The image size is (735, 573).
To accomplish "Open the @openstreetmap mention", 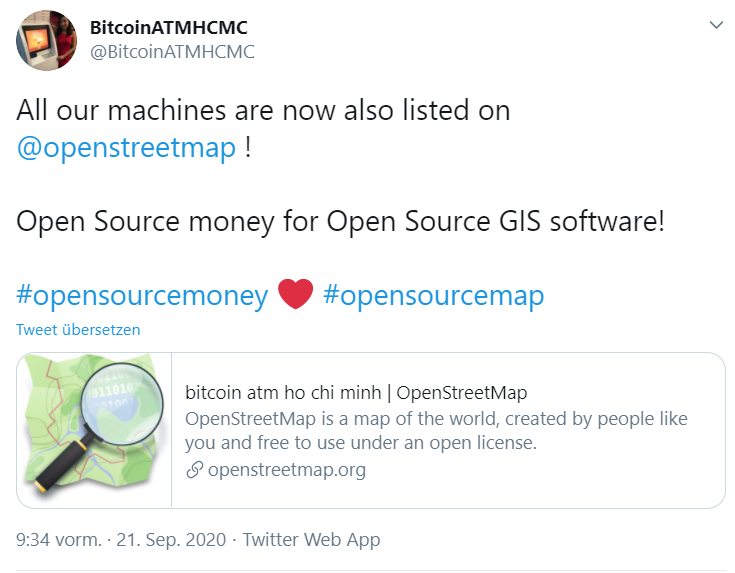I will (126, 148).
